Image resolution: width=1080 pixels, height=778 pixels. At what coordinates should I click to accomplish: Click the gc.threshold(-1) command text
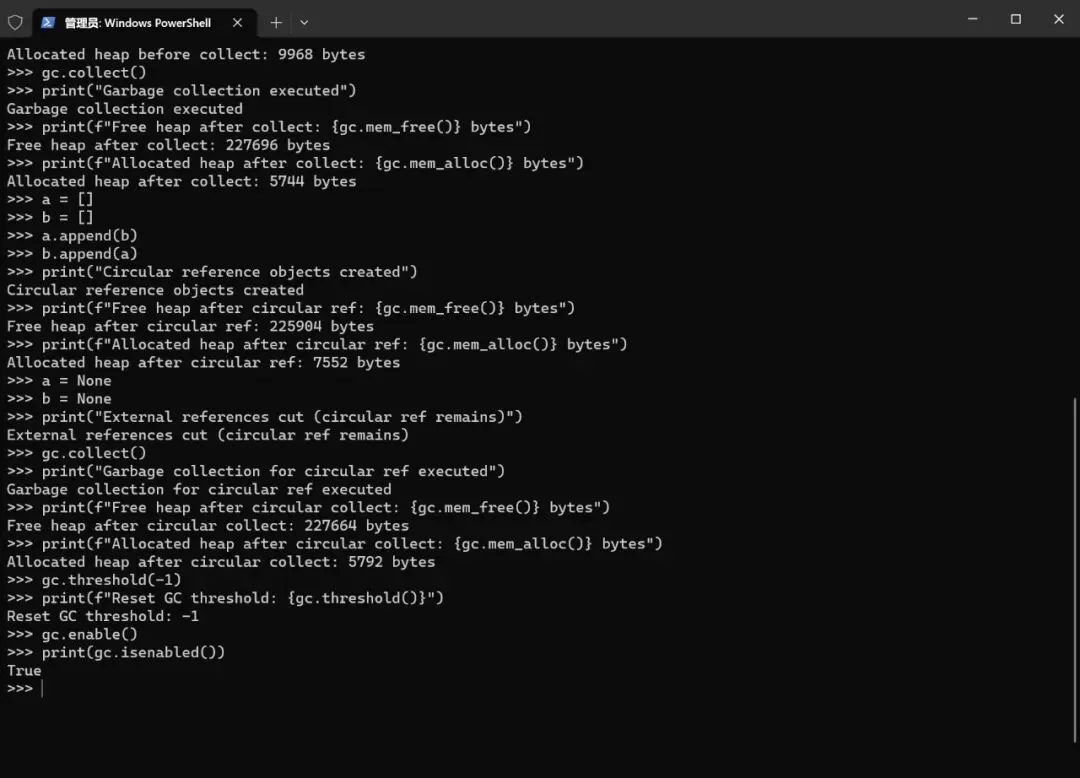[111, 580]
